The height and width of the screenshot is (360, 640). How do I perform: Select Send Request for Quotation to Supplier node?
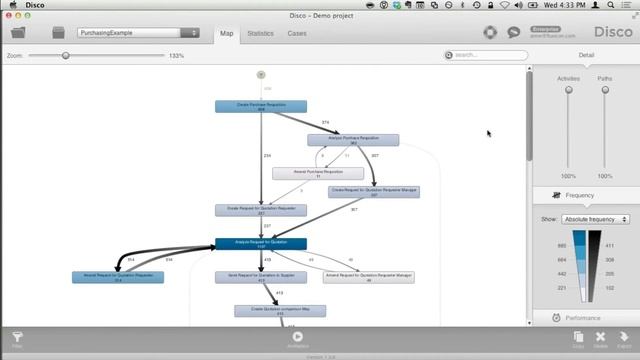pyautogui.click(x=261, y=277)
